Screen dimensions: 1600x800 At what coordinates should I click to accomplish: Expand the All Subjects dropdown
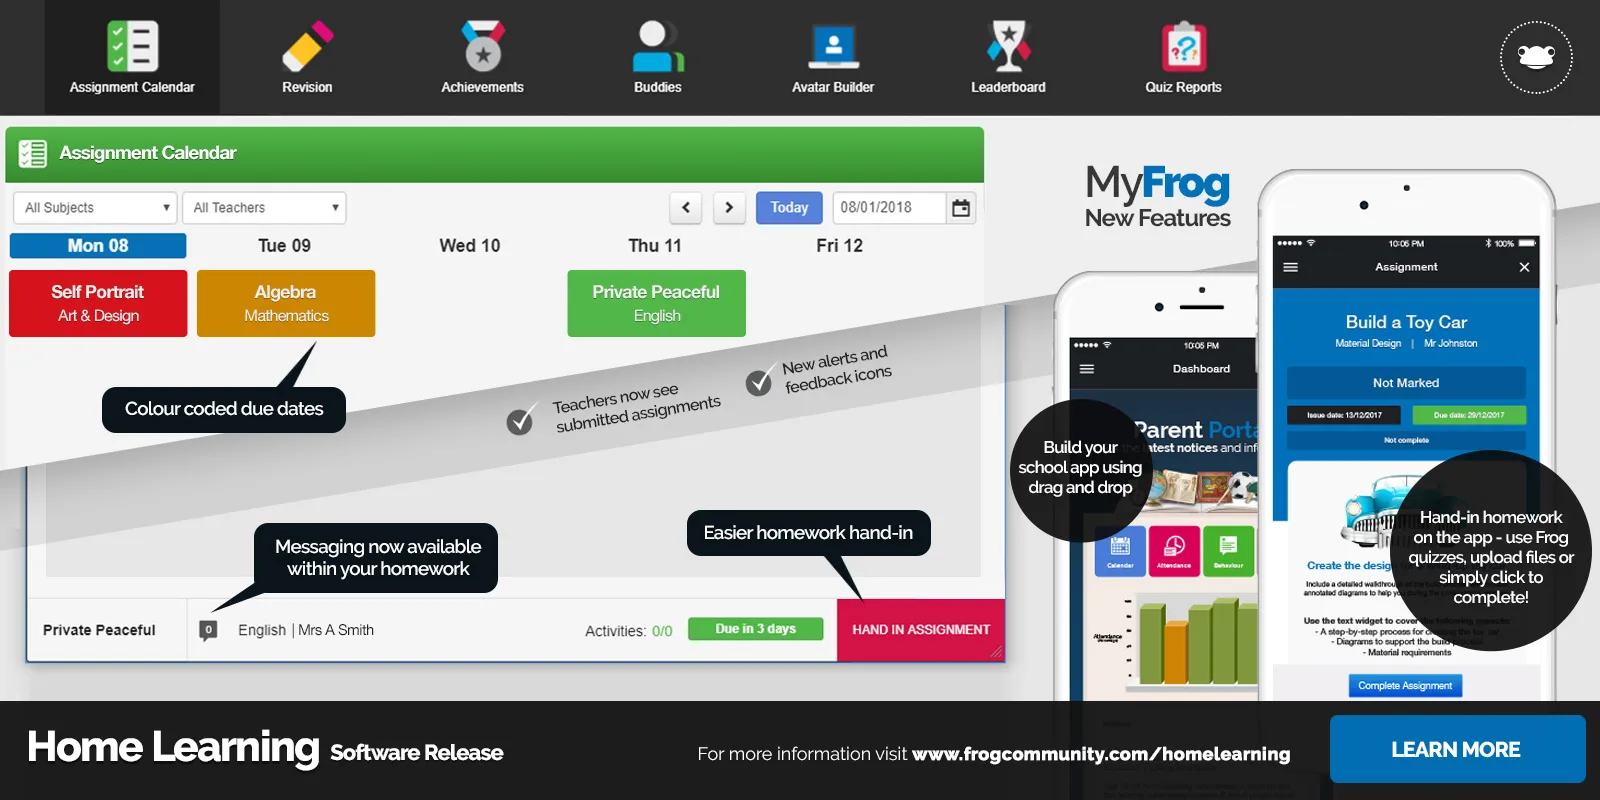pos(95,208)
